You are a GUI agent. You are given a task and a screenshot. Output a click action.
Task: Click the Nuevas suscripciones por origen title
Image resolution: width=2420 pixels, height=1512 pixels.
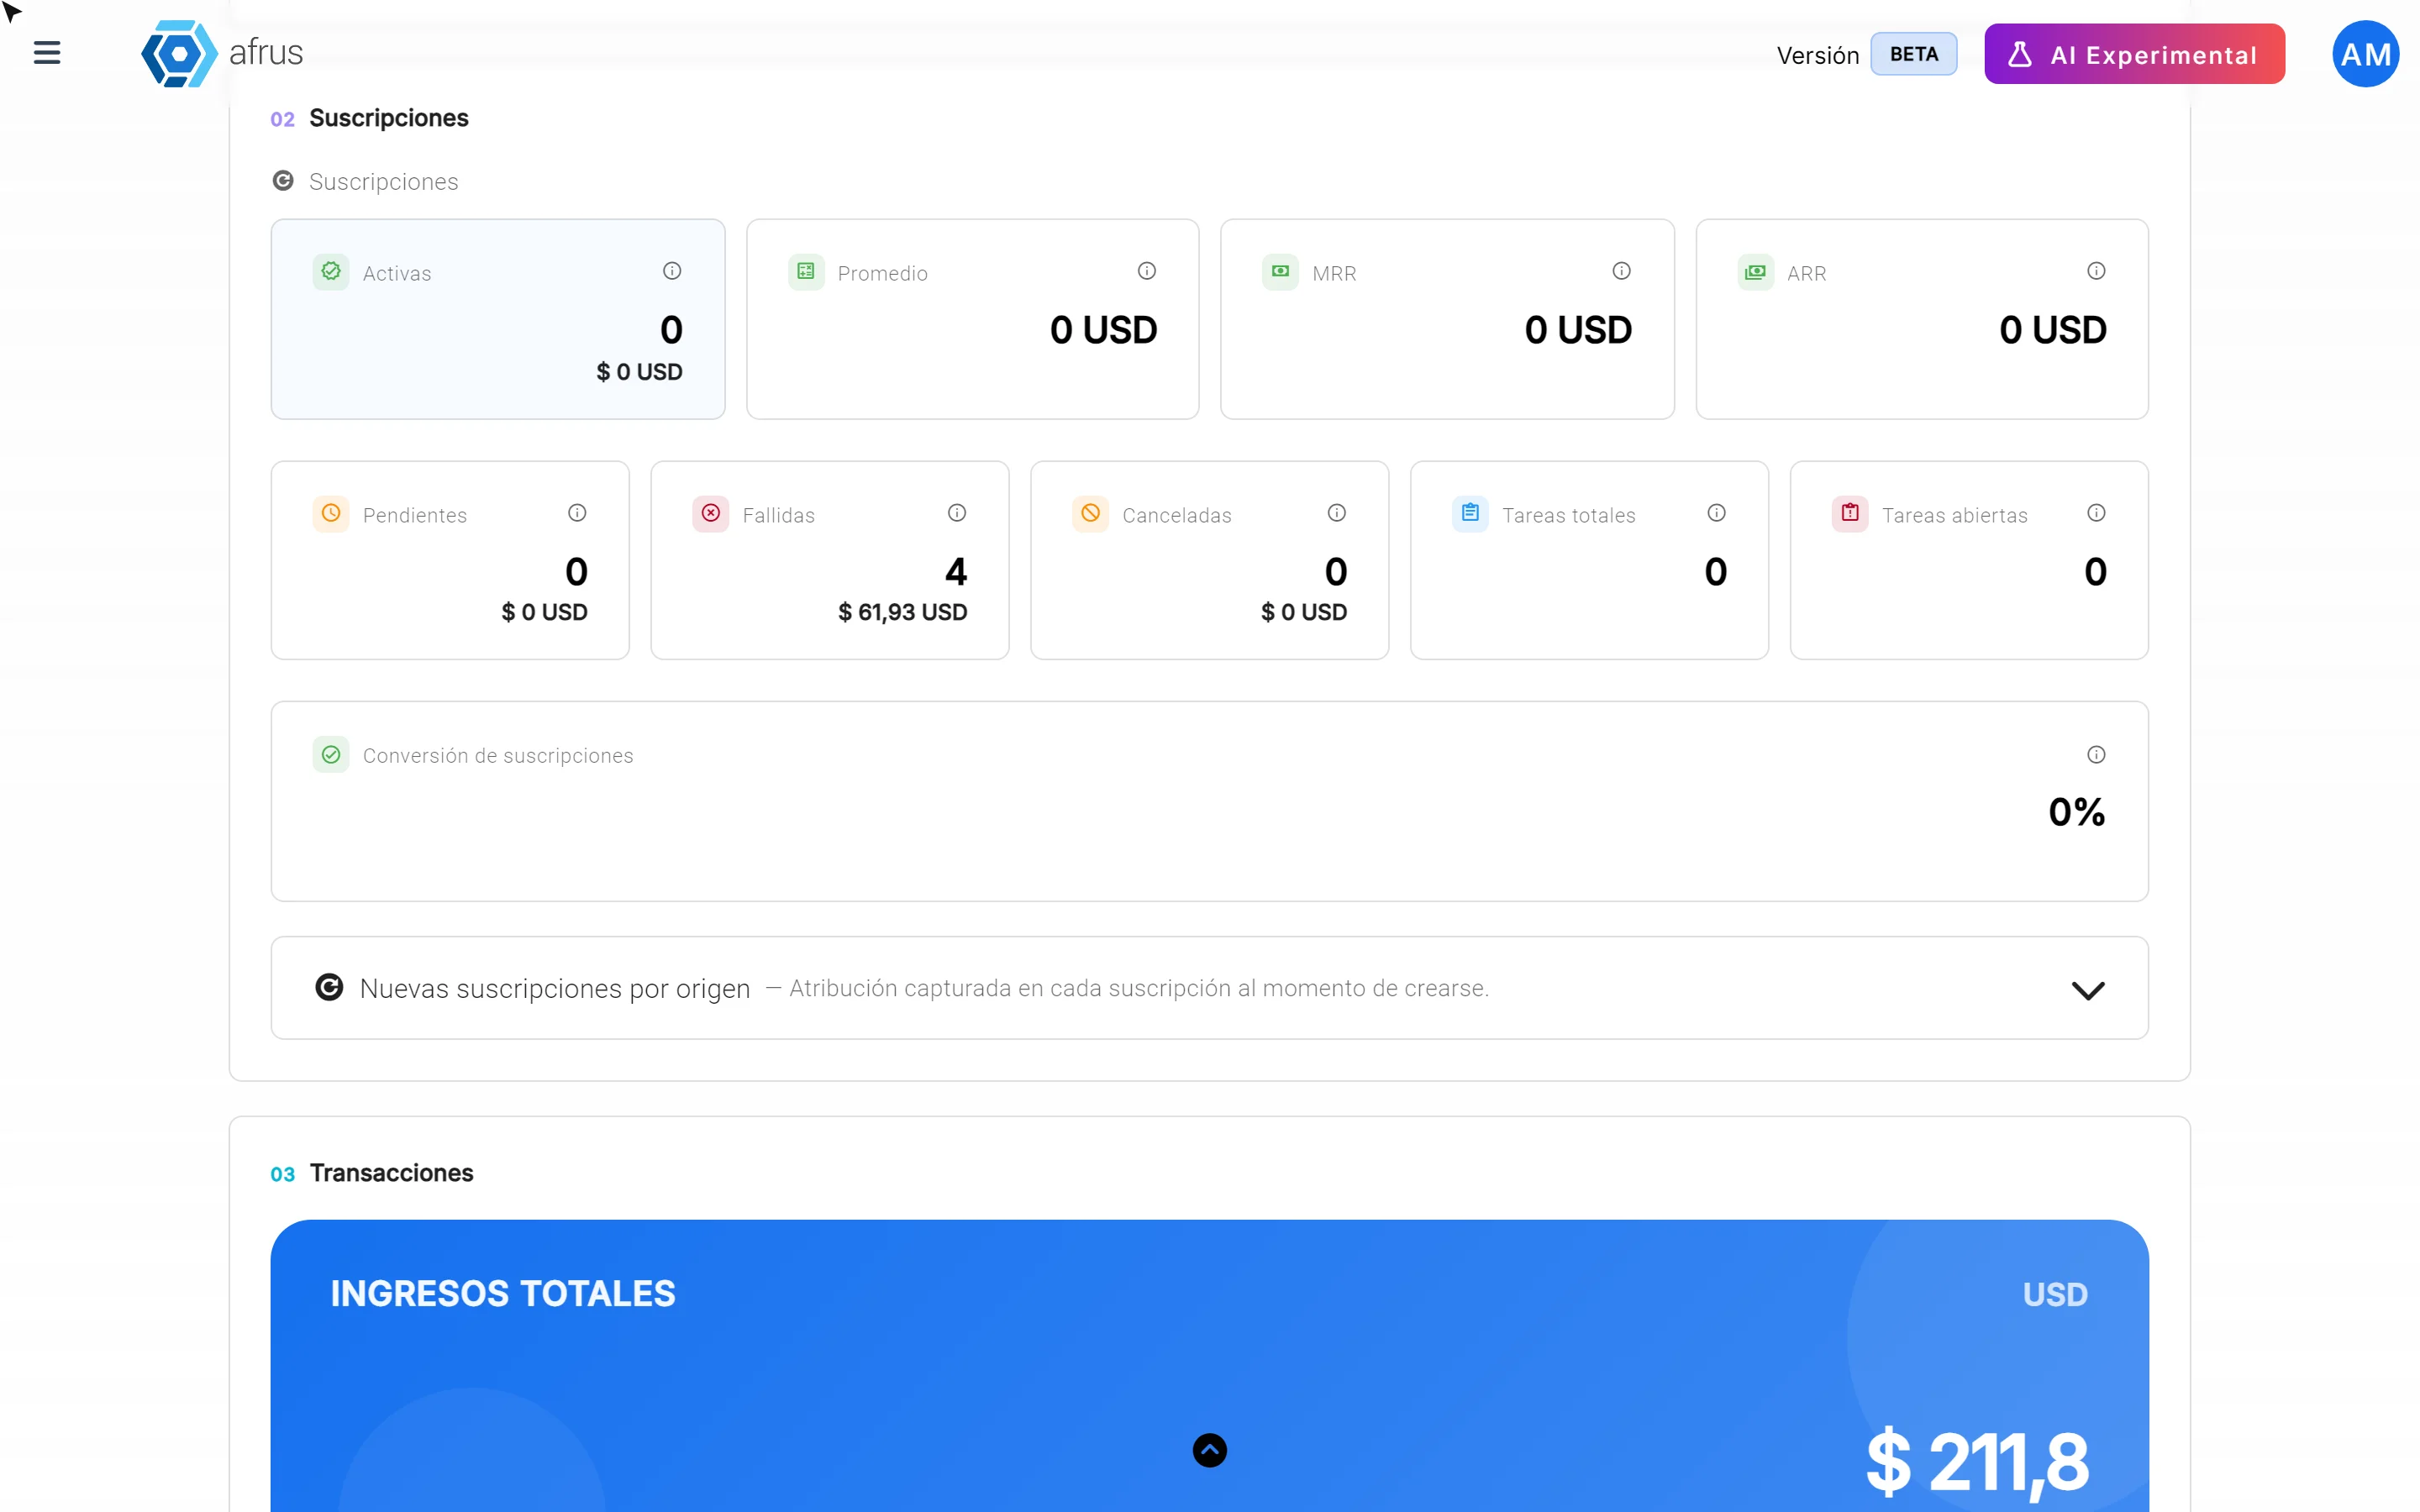555,989
